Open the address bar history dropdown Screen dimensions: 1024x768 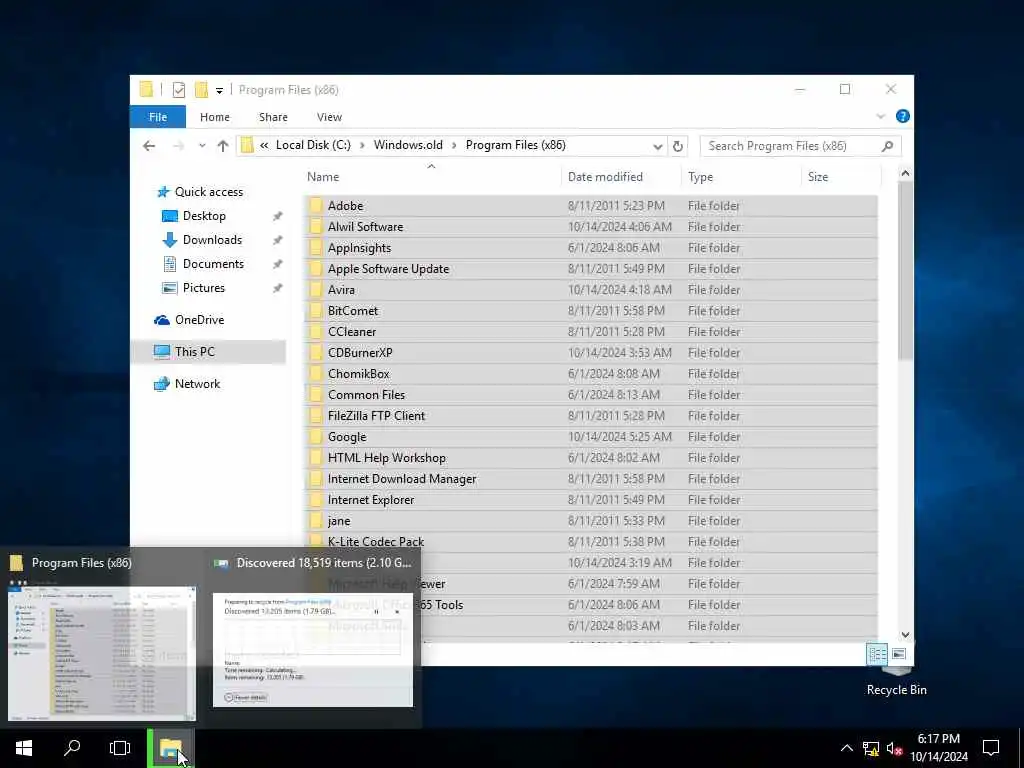(x=658, y=146)
